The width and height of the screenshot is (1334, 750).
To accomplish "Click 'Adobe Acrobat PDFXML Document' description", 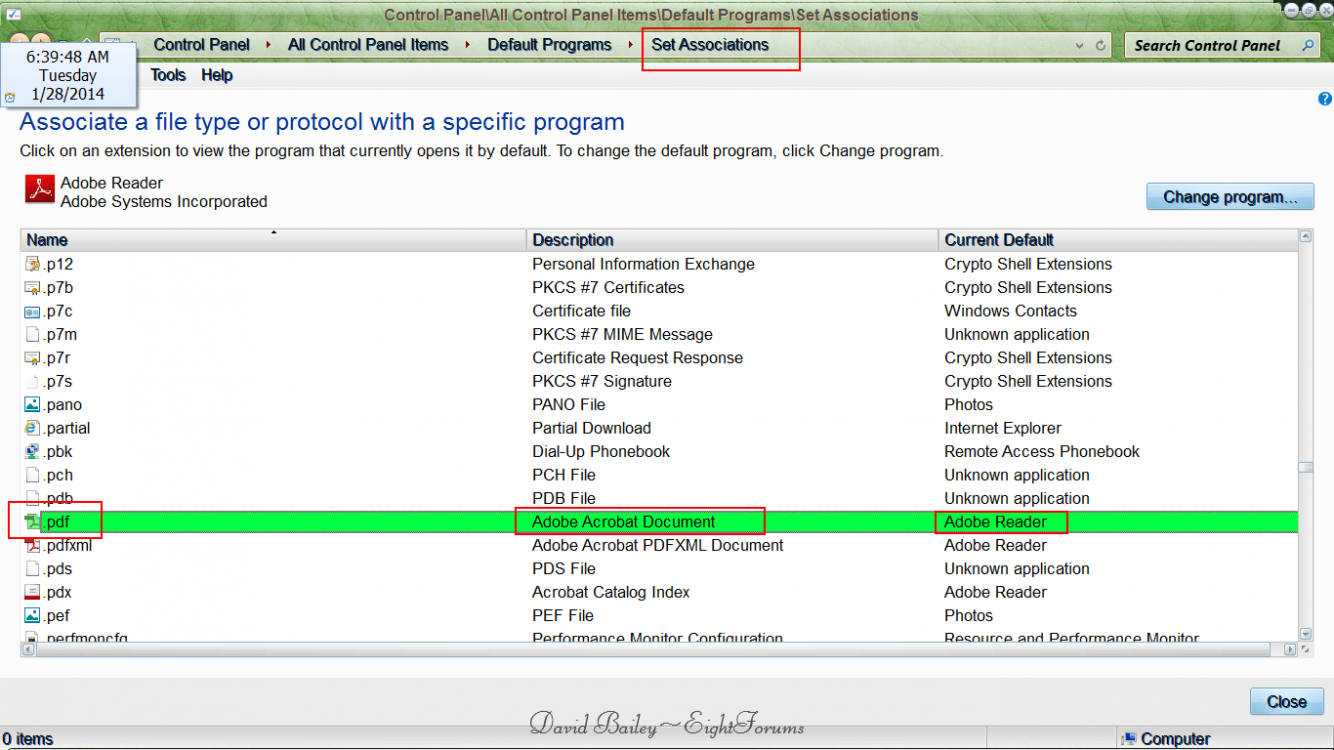I will [658, 545].
